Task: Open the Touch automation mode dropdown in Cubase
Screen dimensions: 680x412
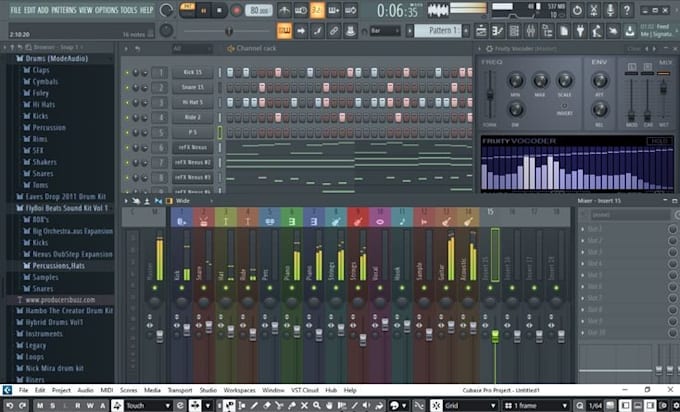Action: 147,405
